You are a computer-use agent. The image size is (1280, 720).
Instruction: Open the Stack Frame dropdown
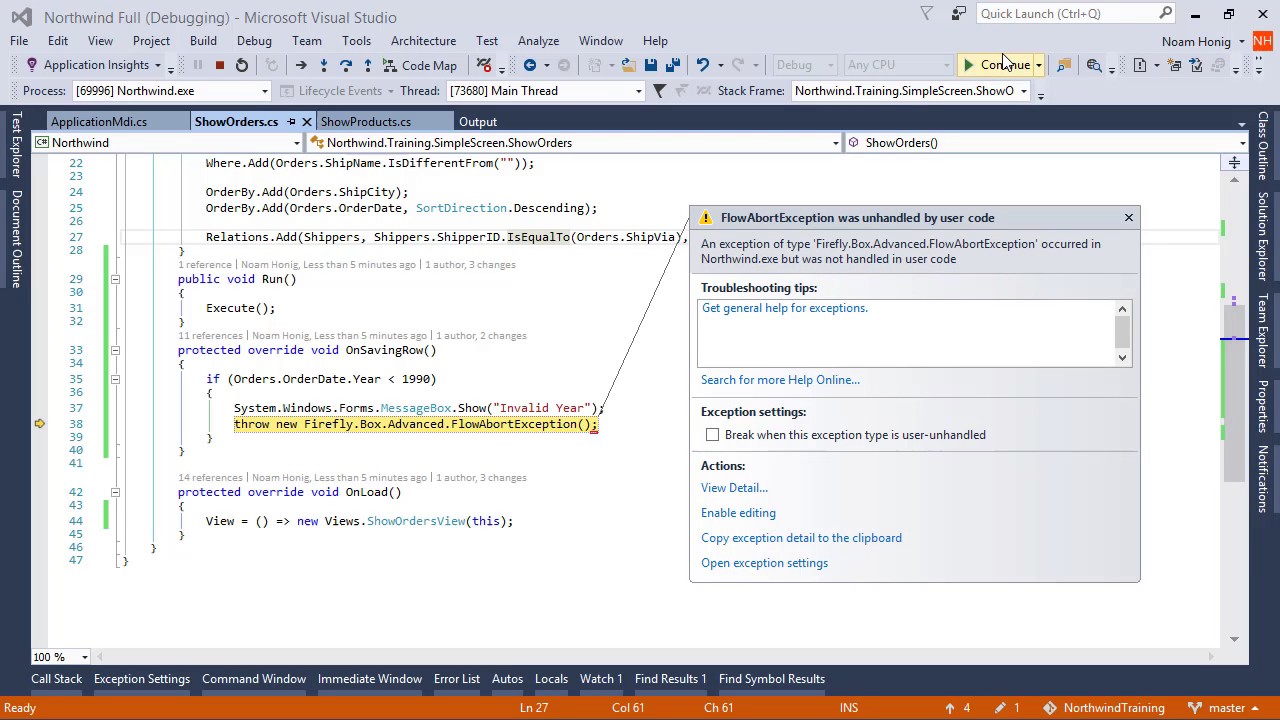(1023, 91)
